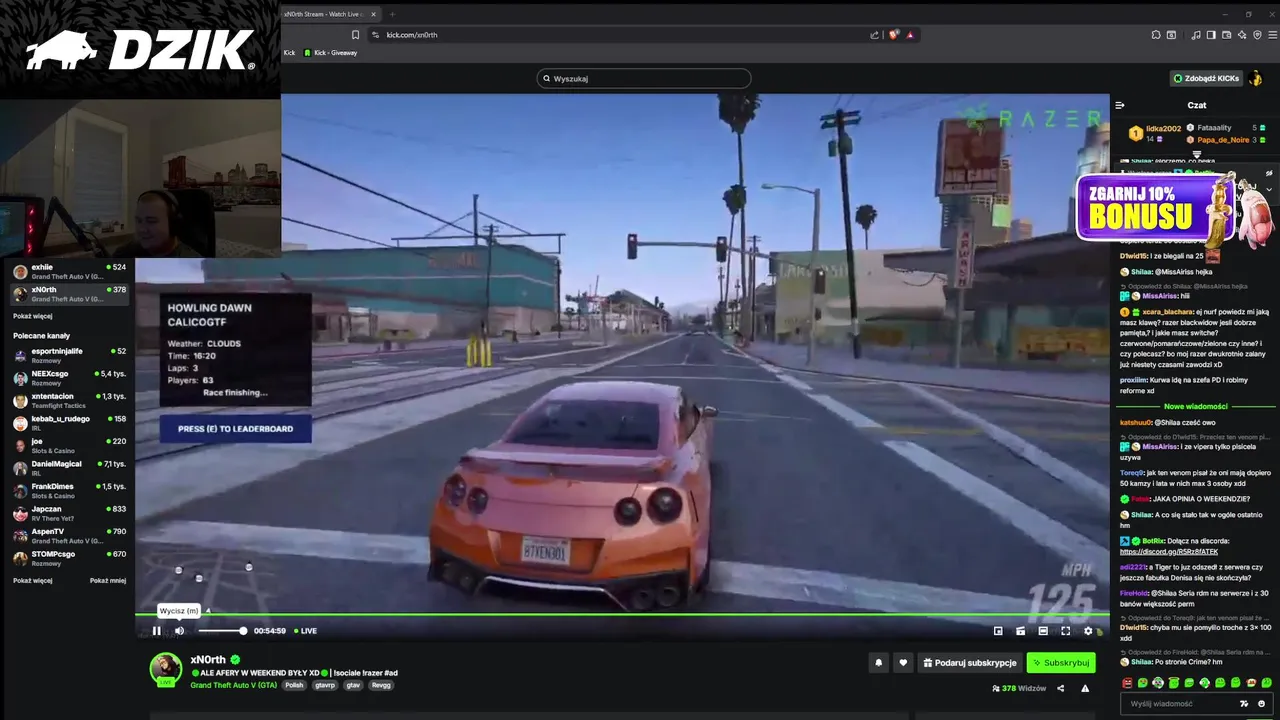The height and width of the screenshot is (720, 1280).
Task: Open Japczan recommended channel
Action: click(70, 513)
